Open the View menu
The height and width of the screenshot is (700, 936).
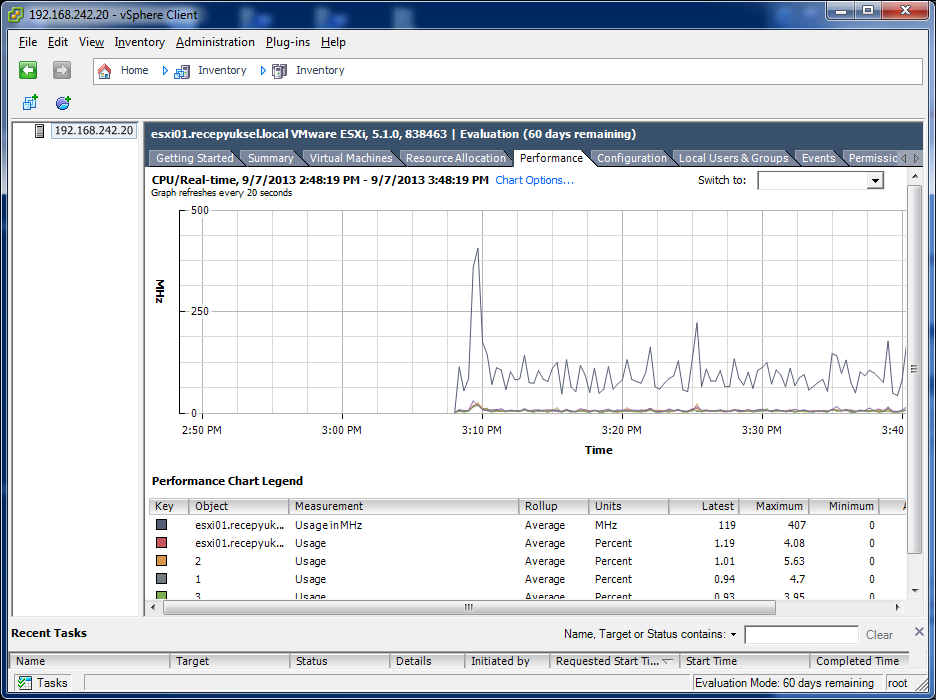tap(91, 42)
